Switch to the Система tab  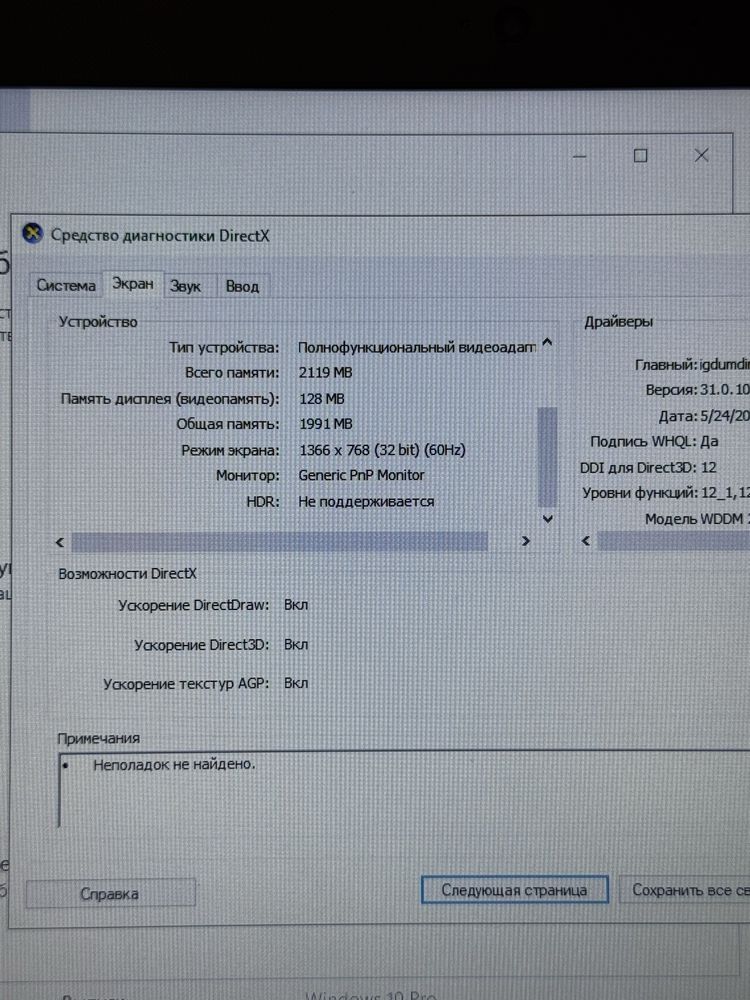[x=66, y=285]
